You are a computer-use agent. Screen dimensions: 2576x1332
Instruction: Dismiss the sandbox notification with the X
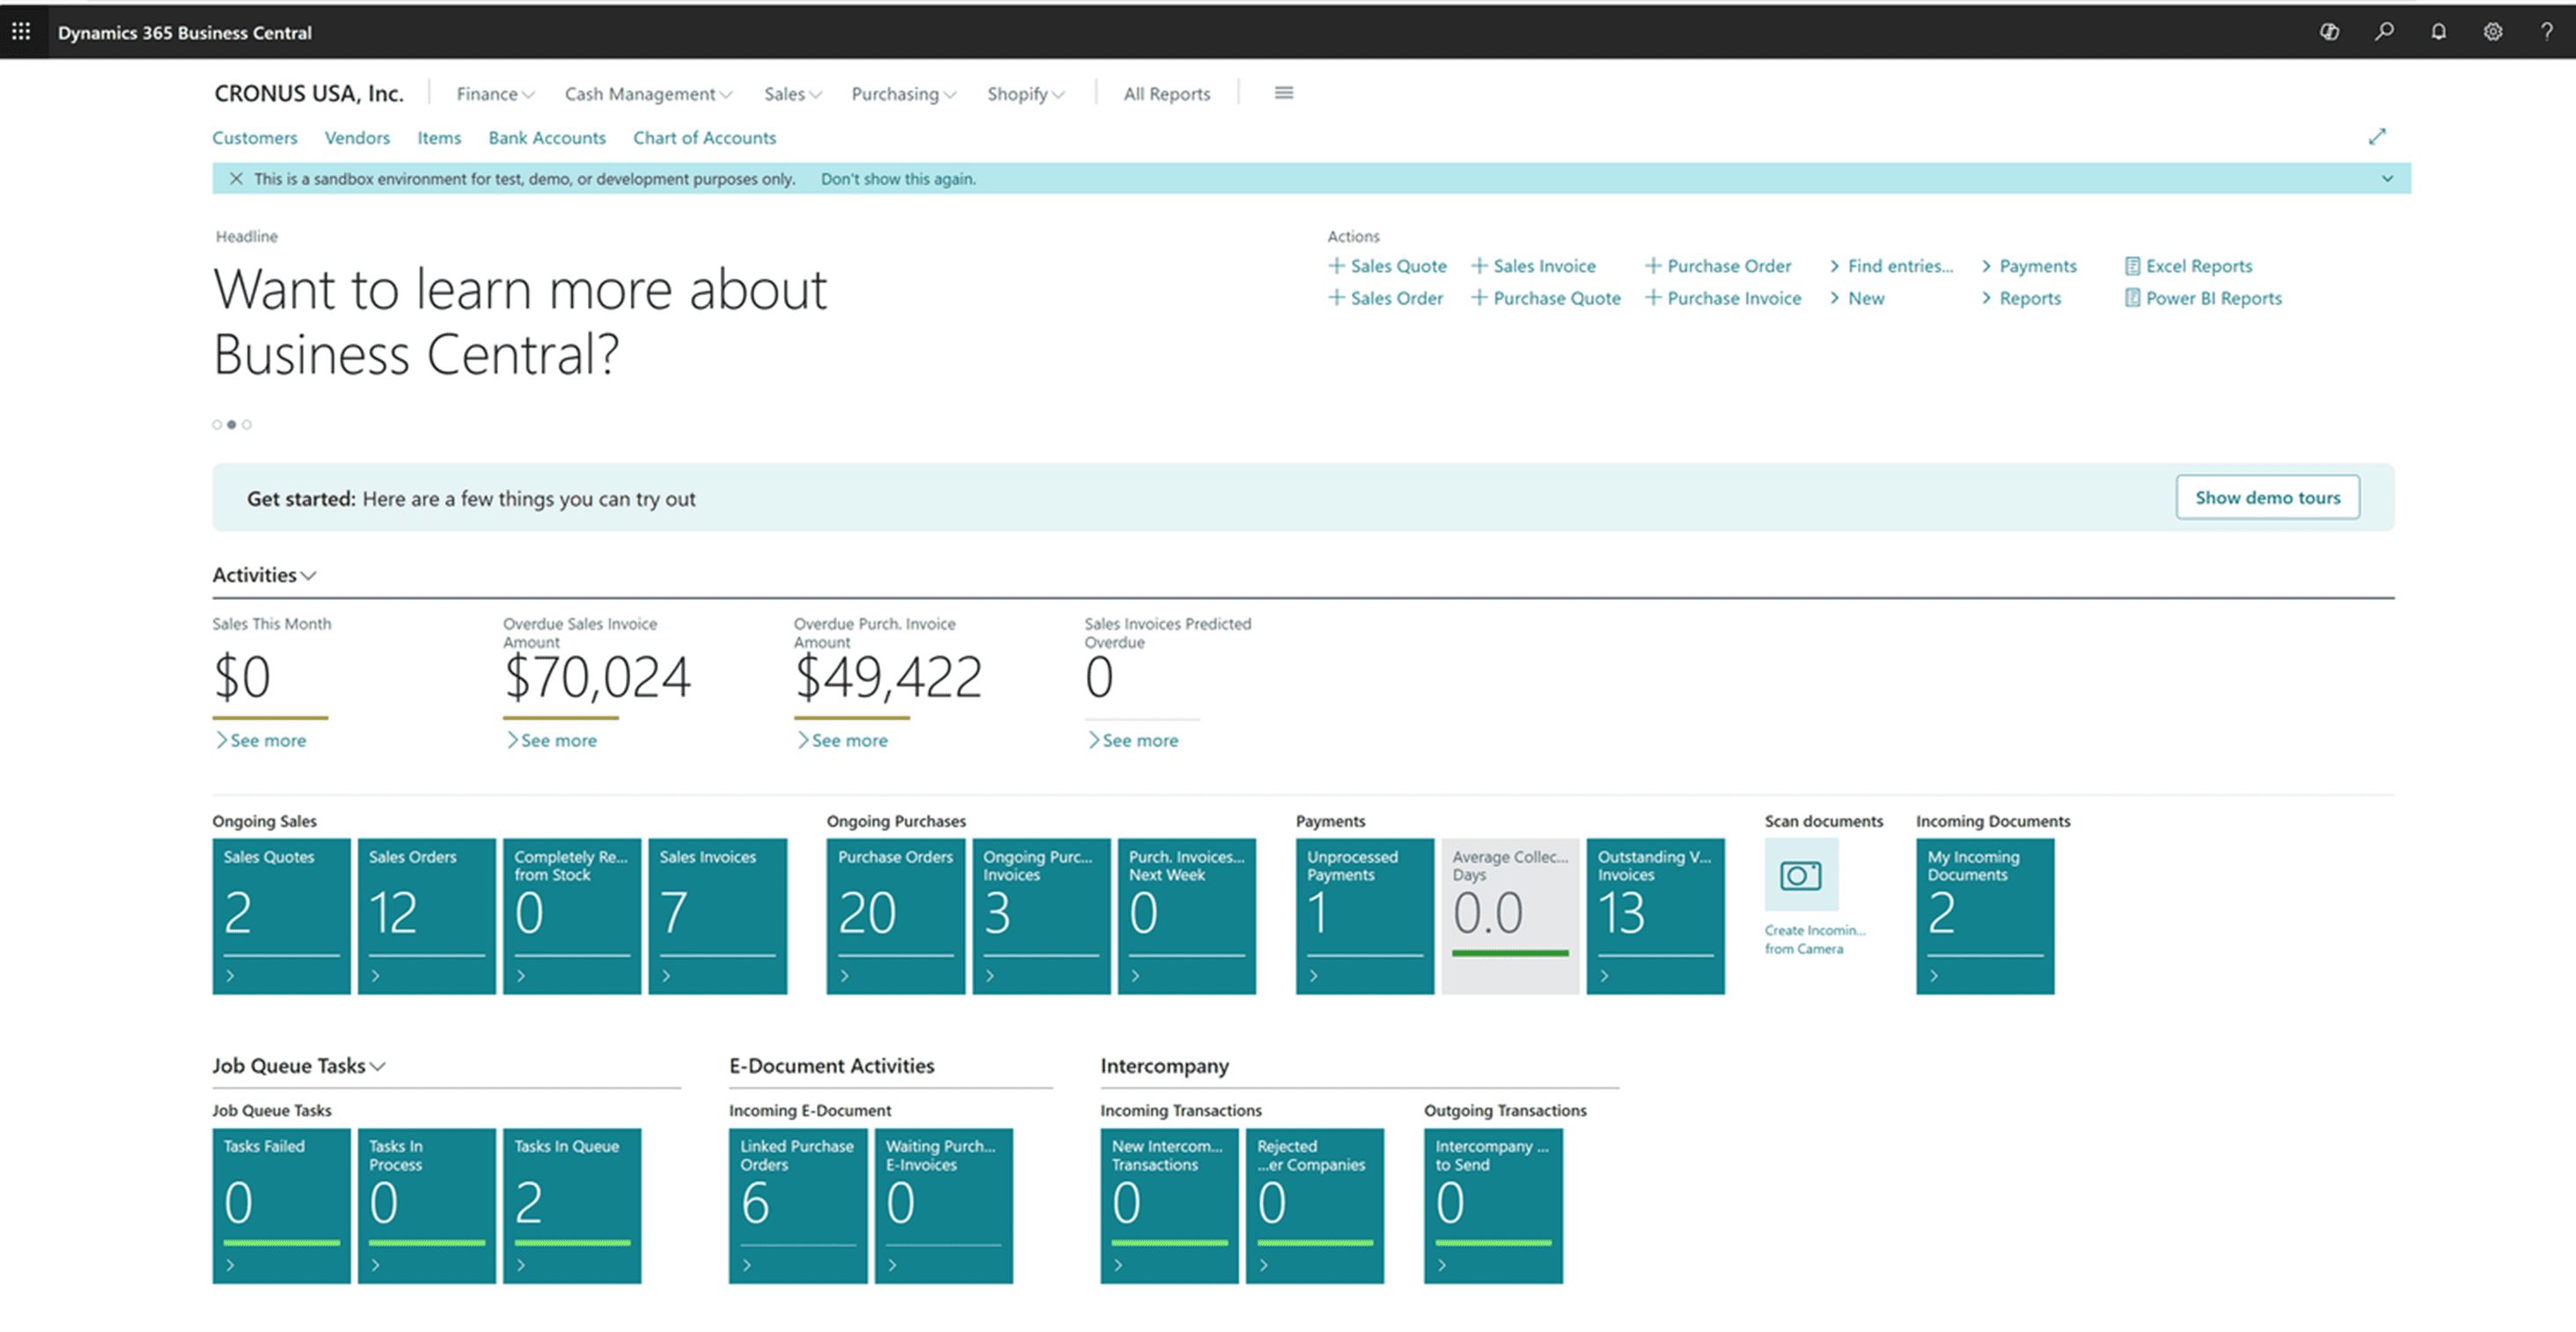[236, 178]
